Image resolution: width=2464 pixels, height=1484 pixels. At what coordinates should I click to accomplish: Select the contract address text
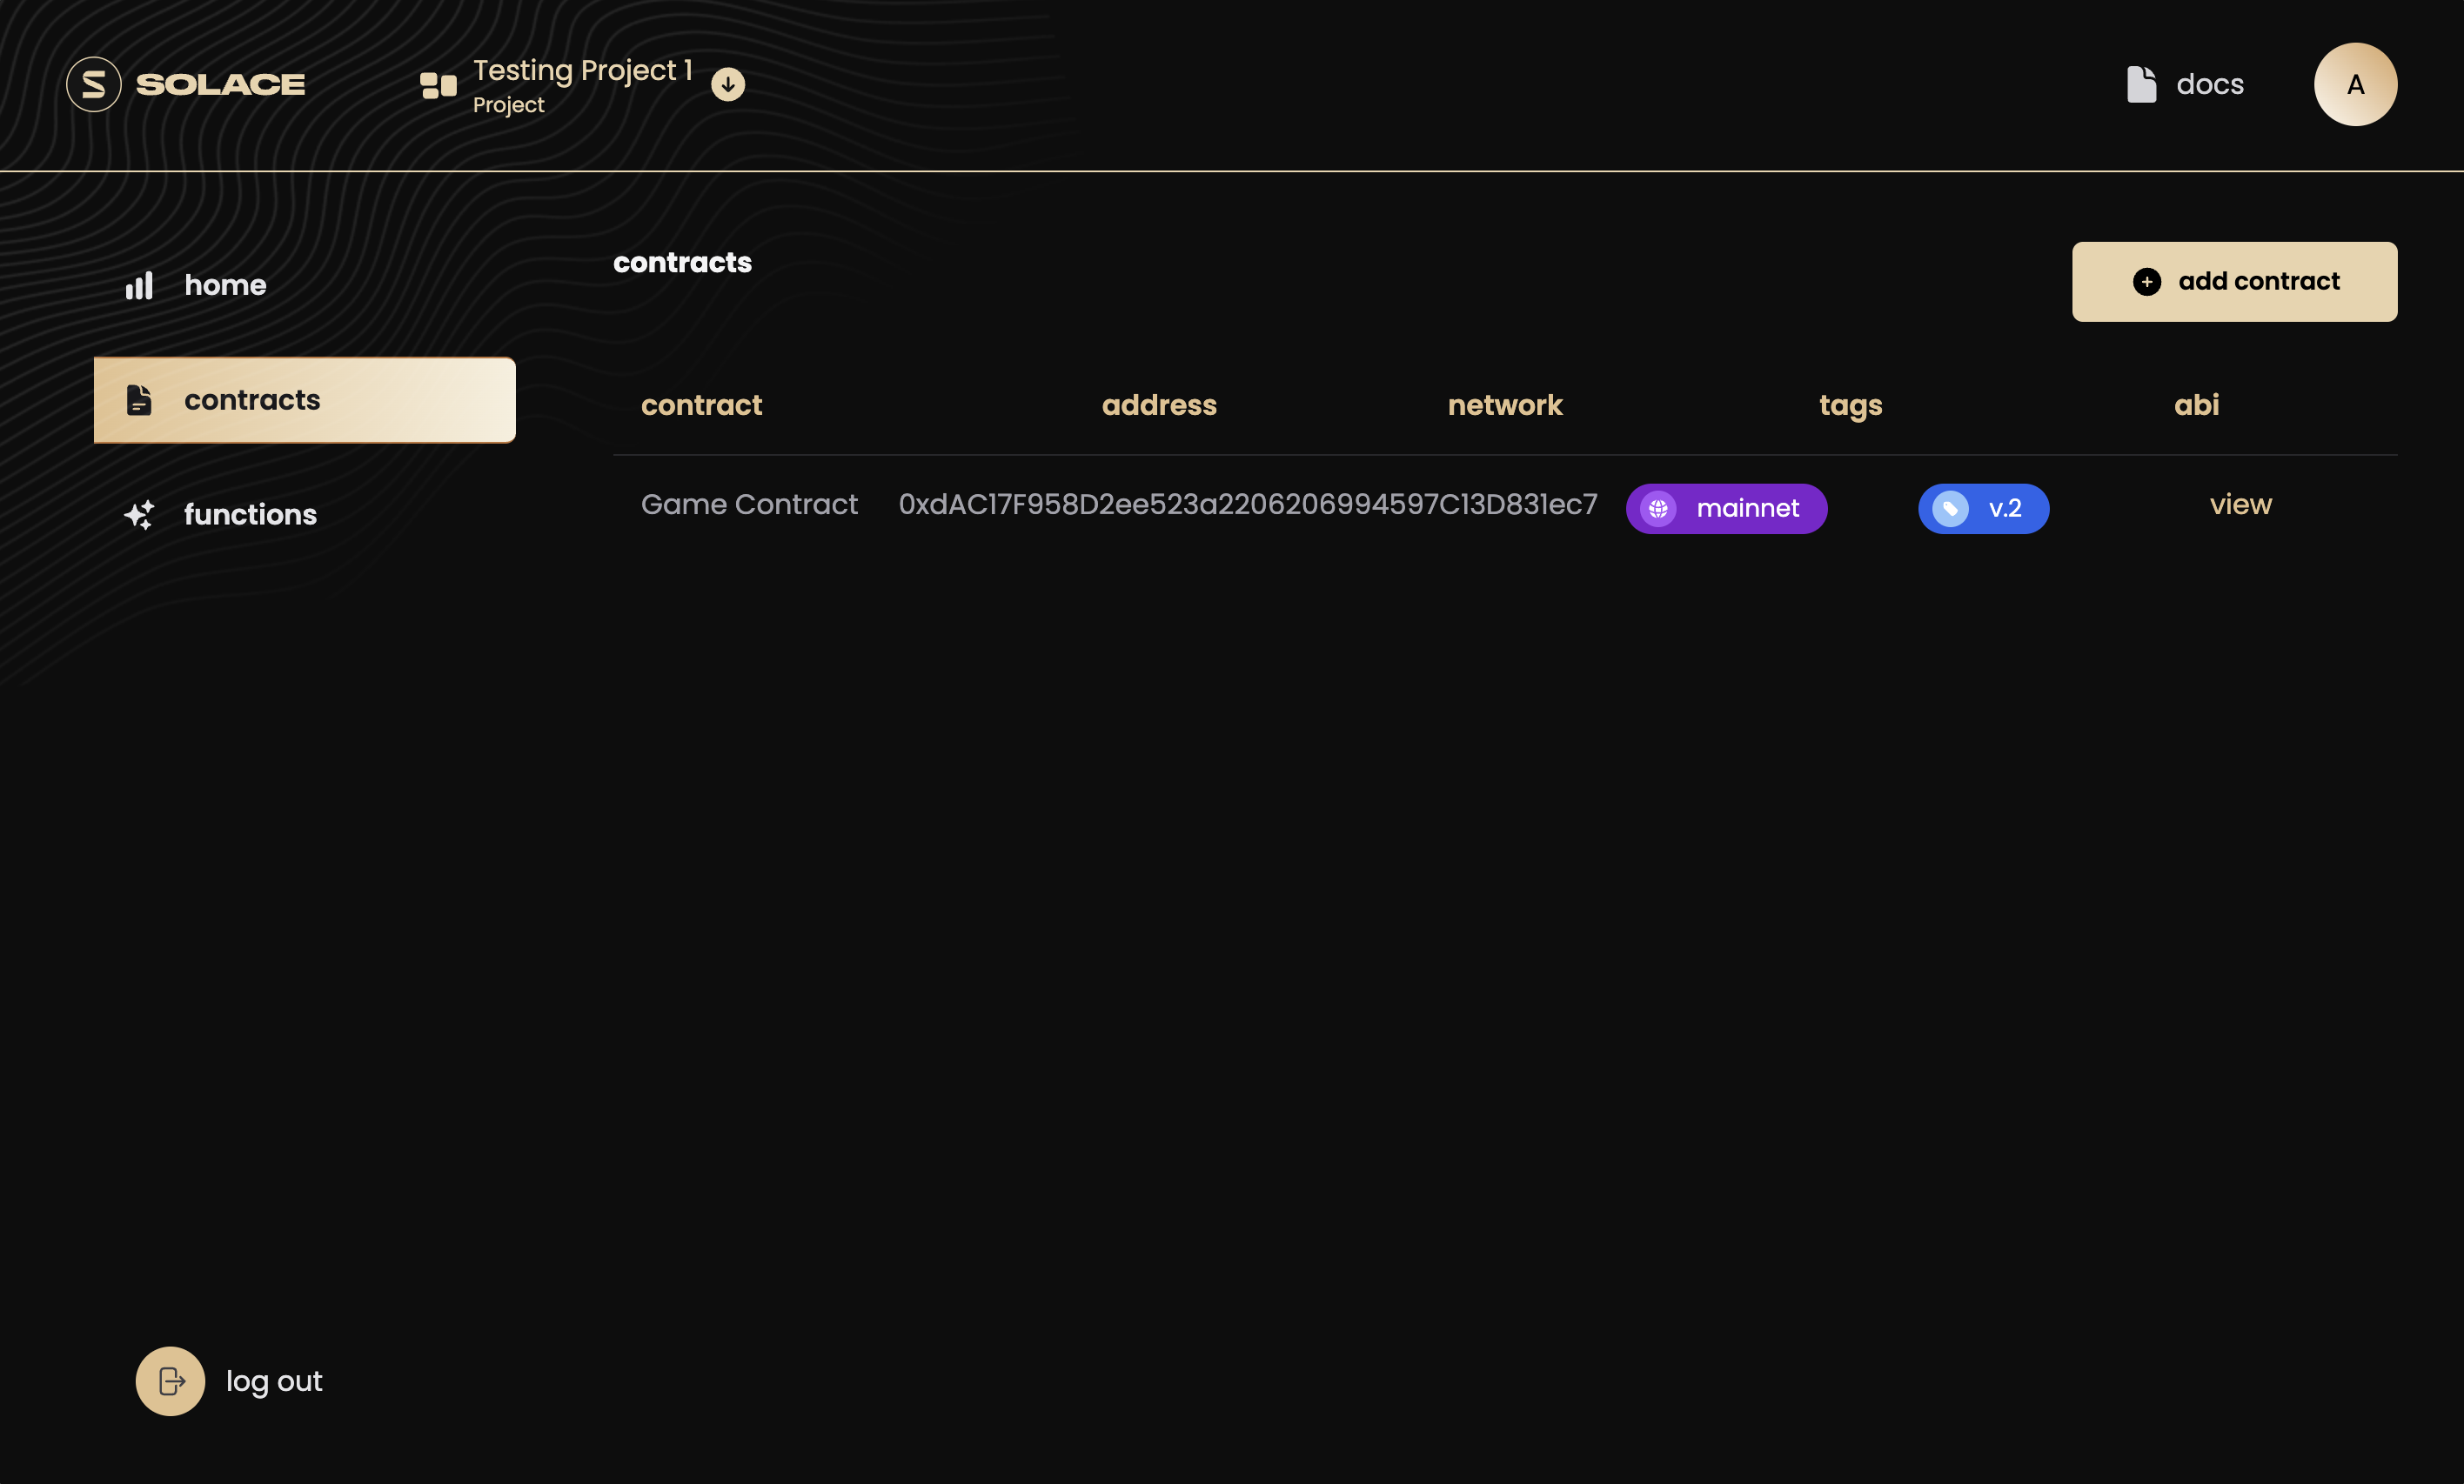1247,504
